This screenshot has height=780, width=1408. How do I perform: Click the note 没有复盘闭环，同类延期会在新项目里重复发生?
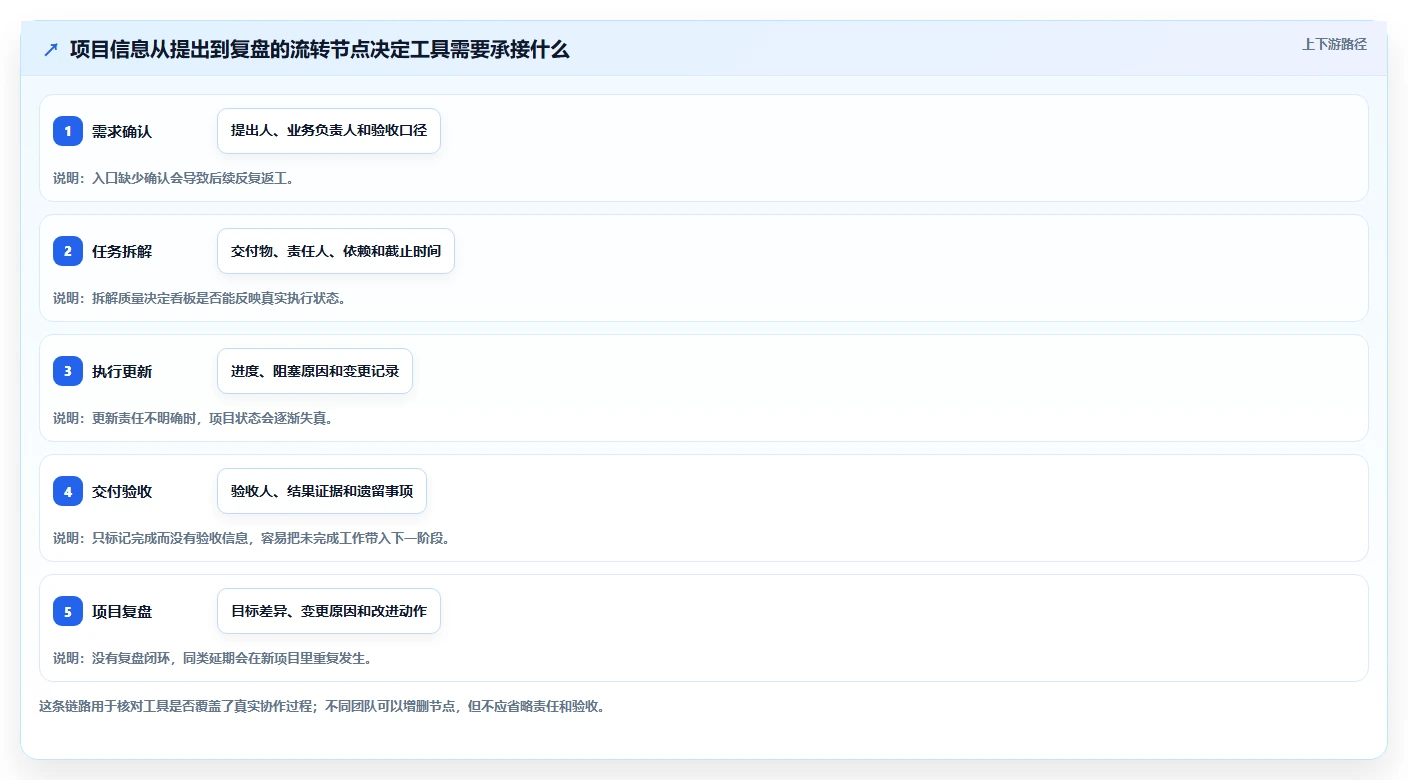point(212,658)
